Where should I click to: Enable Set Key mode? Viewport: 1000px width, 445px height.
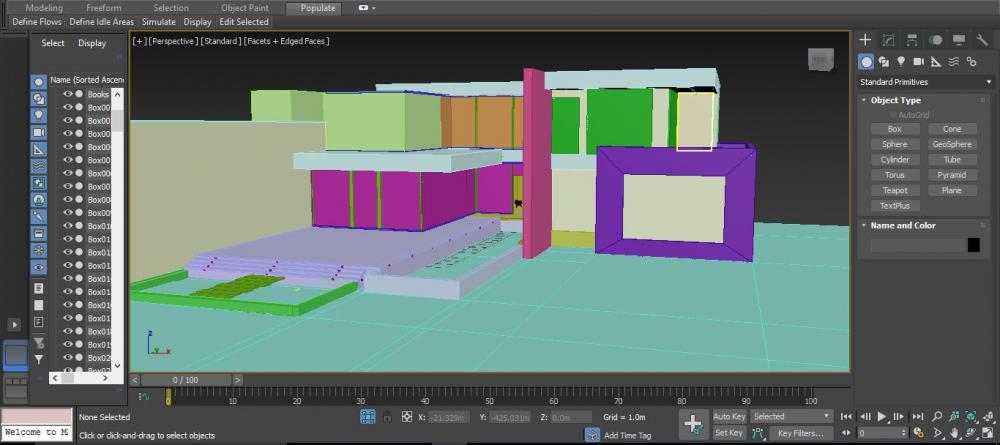tap(729, 433)
